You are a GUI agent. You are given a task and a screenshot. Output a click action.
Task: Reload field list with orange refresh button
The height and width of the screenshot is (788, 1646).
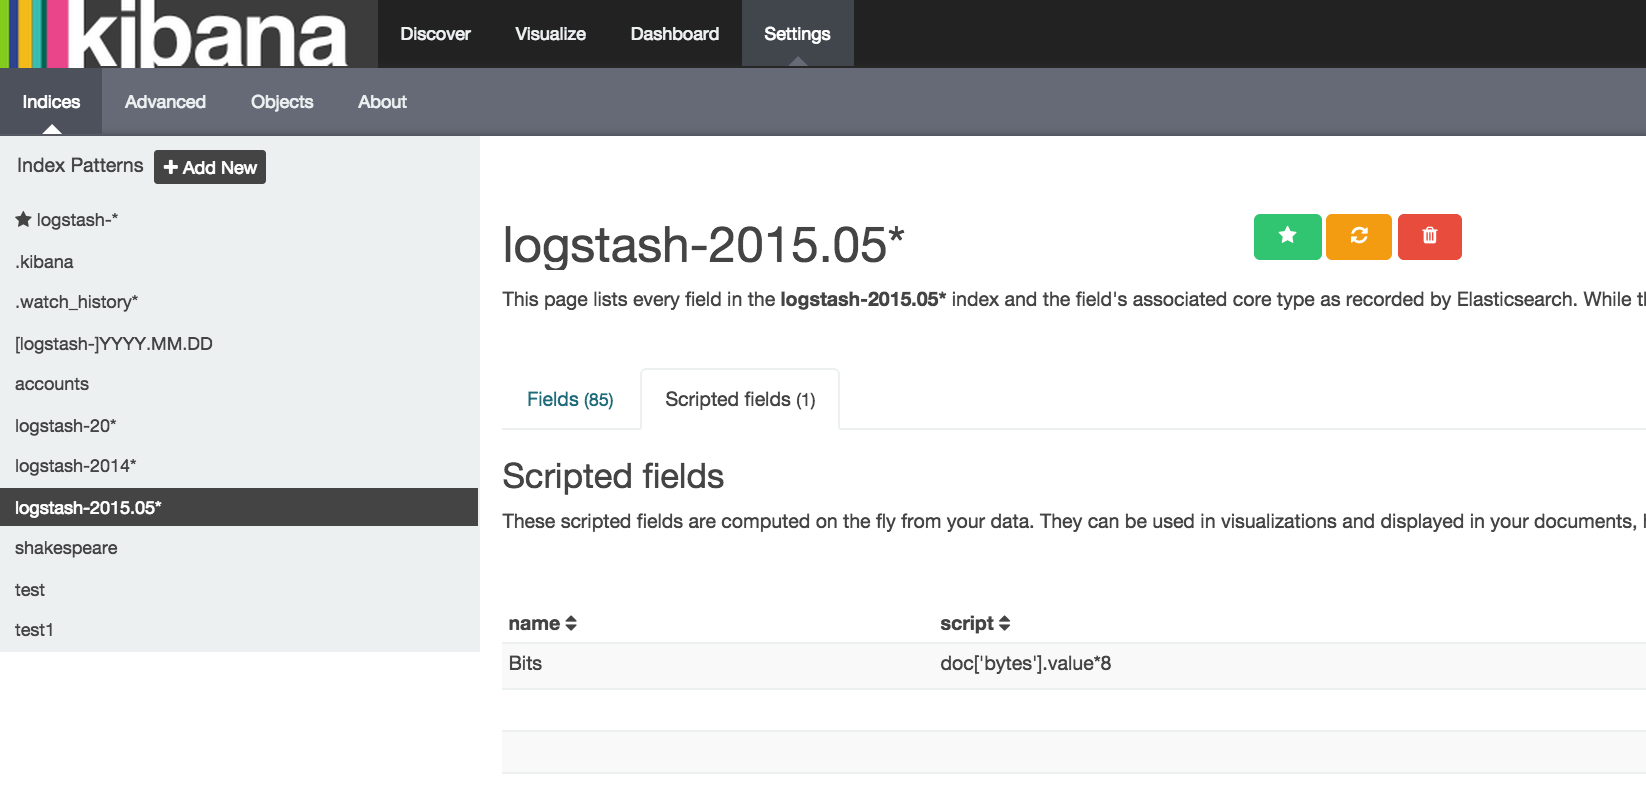pyautogui.click(x=1358, y=236)
